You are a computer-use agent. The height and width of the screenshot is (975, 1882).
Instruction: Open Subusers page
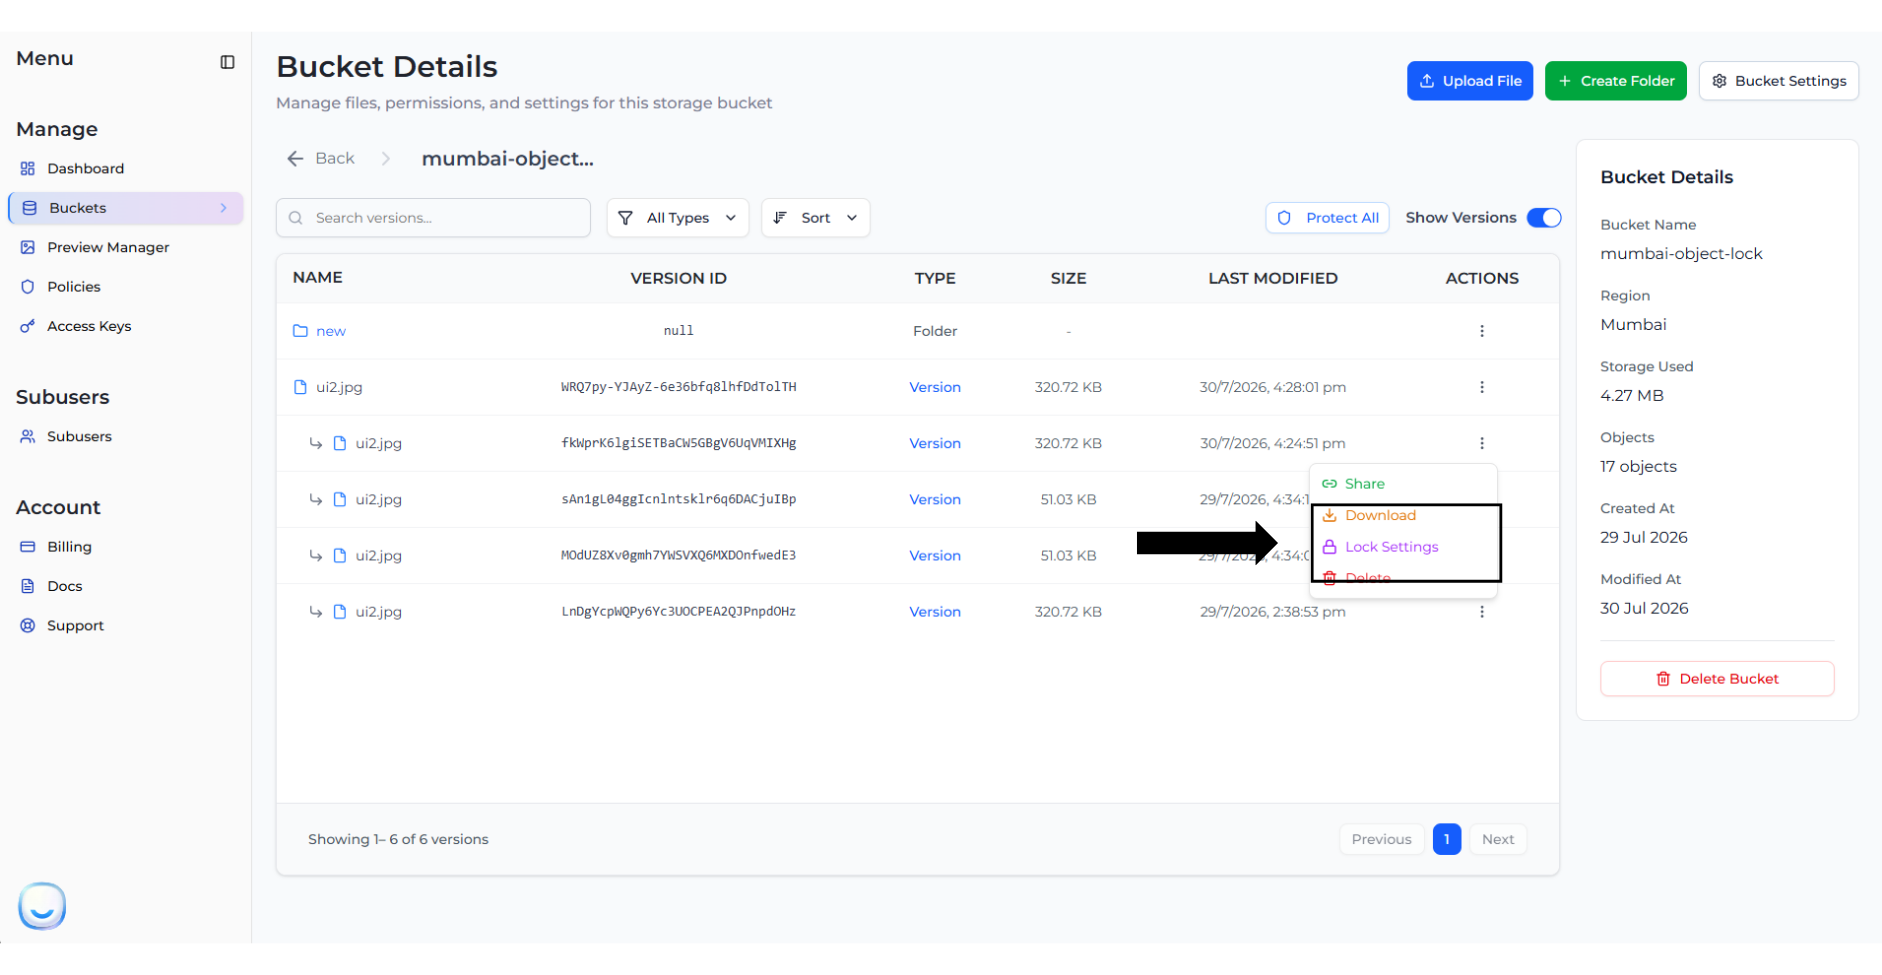(x=79, y=436)
